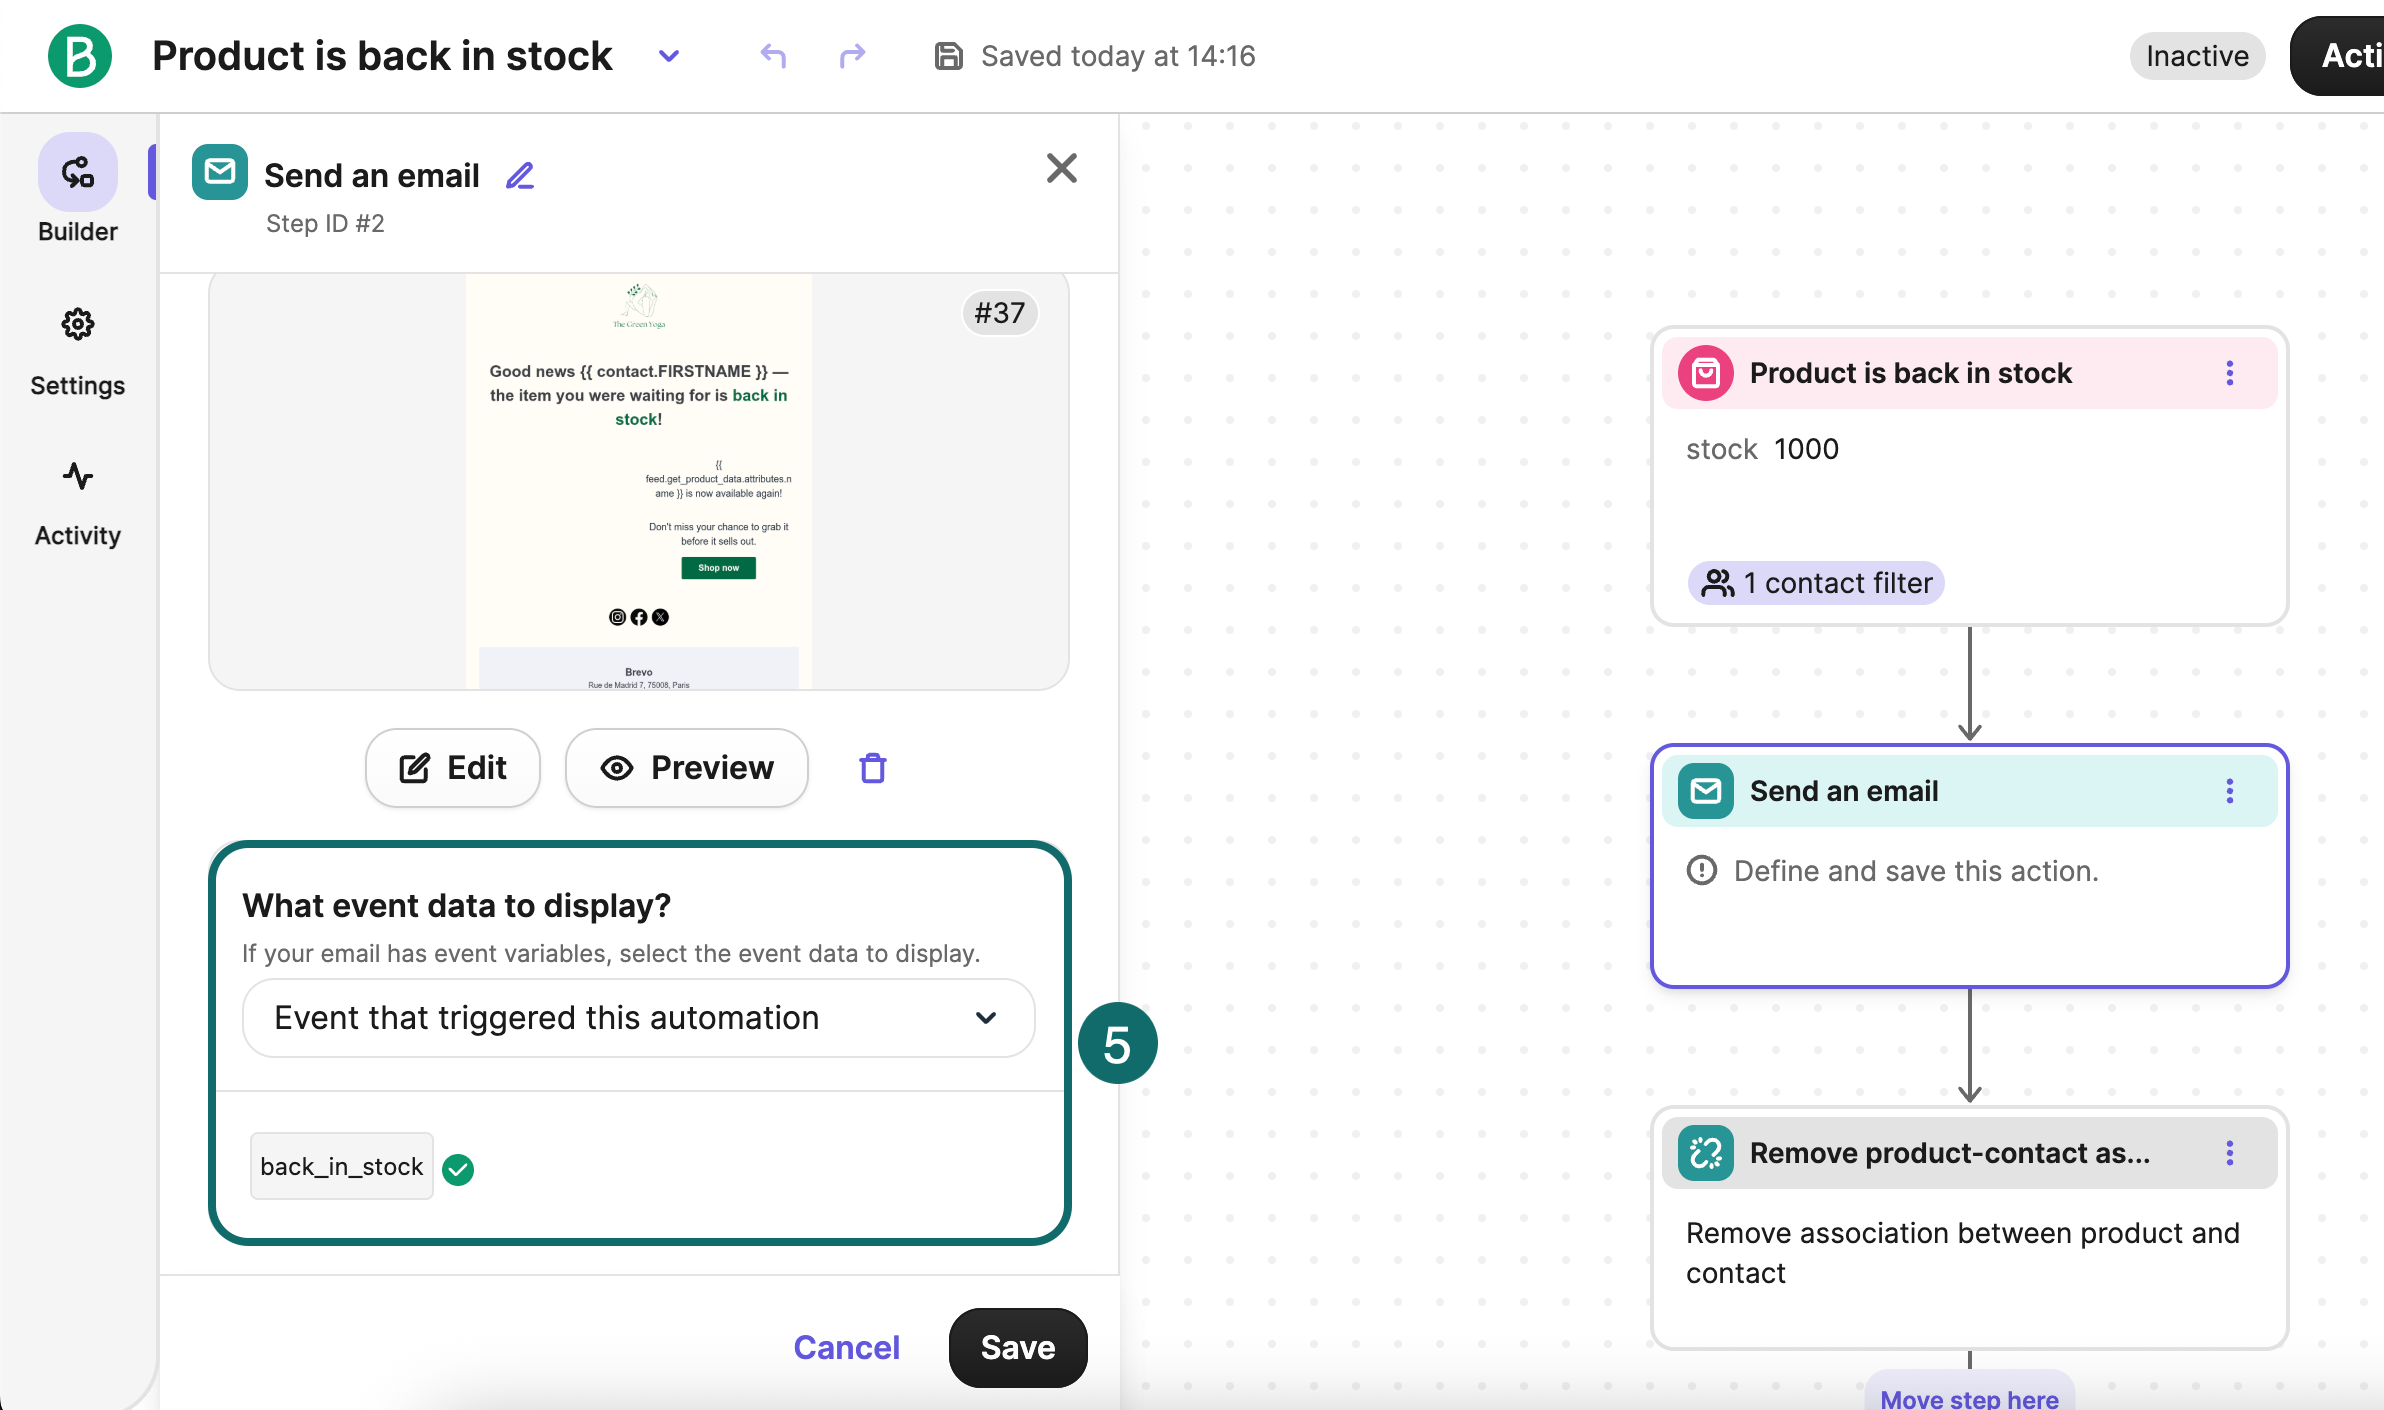Expand automation name dropdown chevron
This screenshot has height=1410, width=2384.
pyautogui.click(x=669, y=56)
